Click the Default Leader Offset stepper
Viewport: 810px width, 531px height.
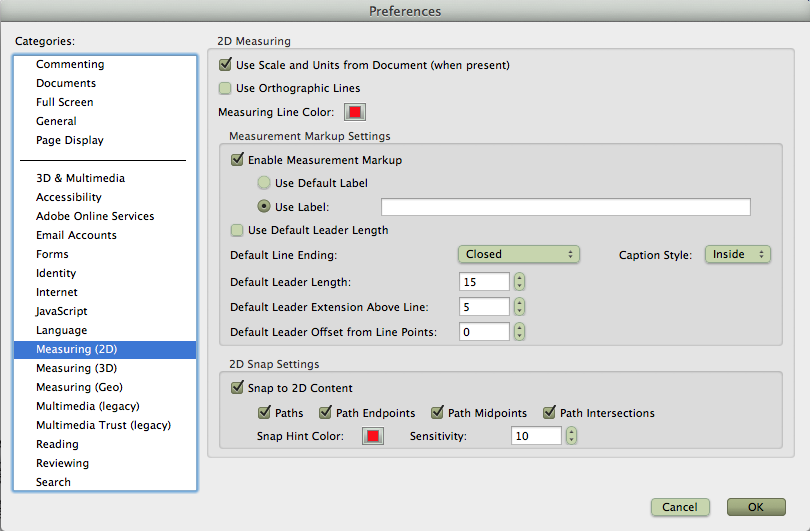(519, 332)
